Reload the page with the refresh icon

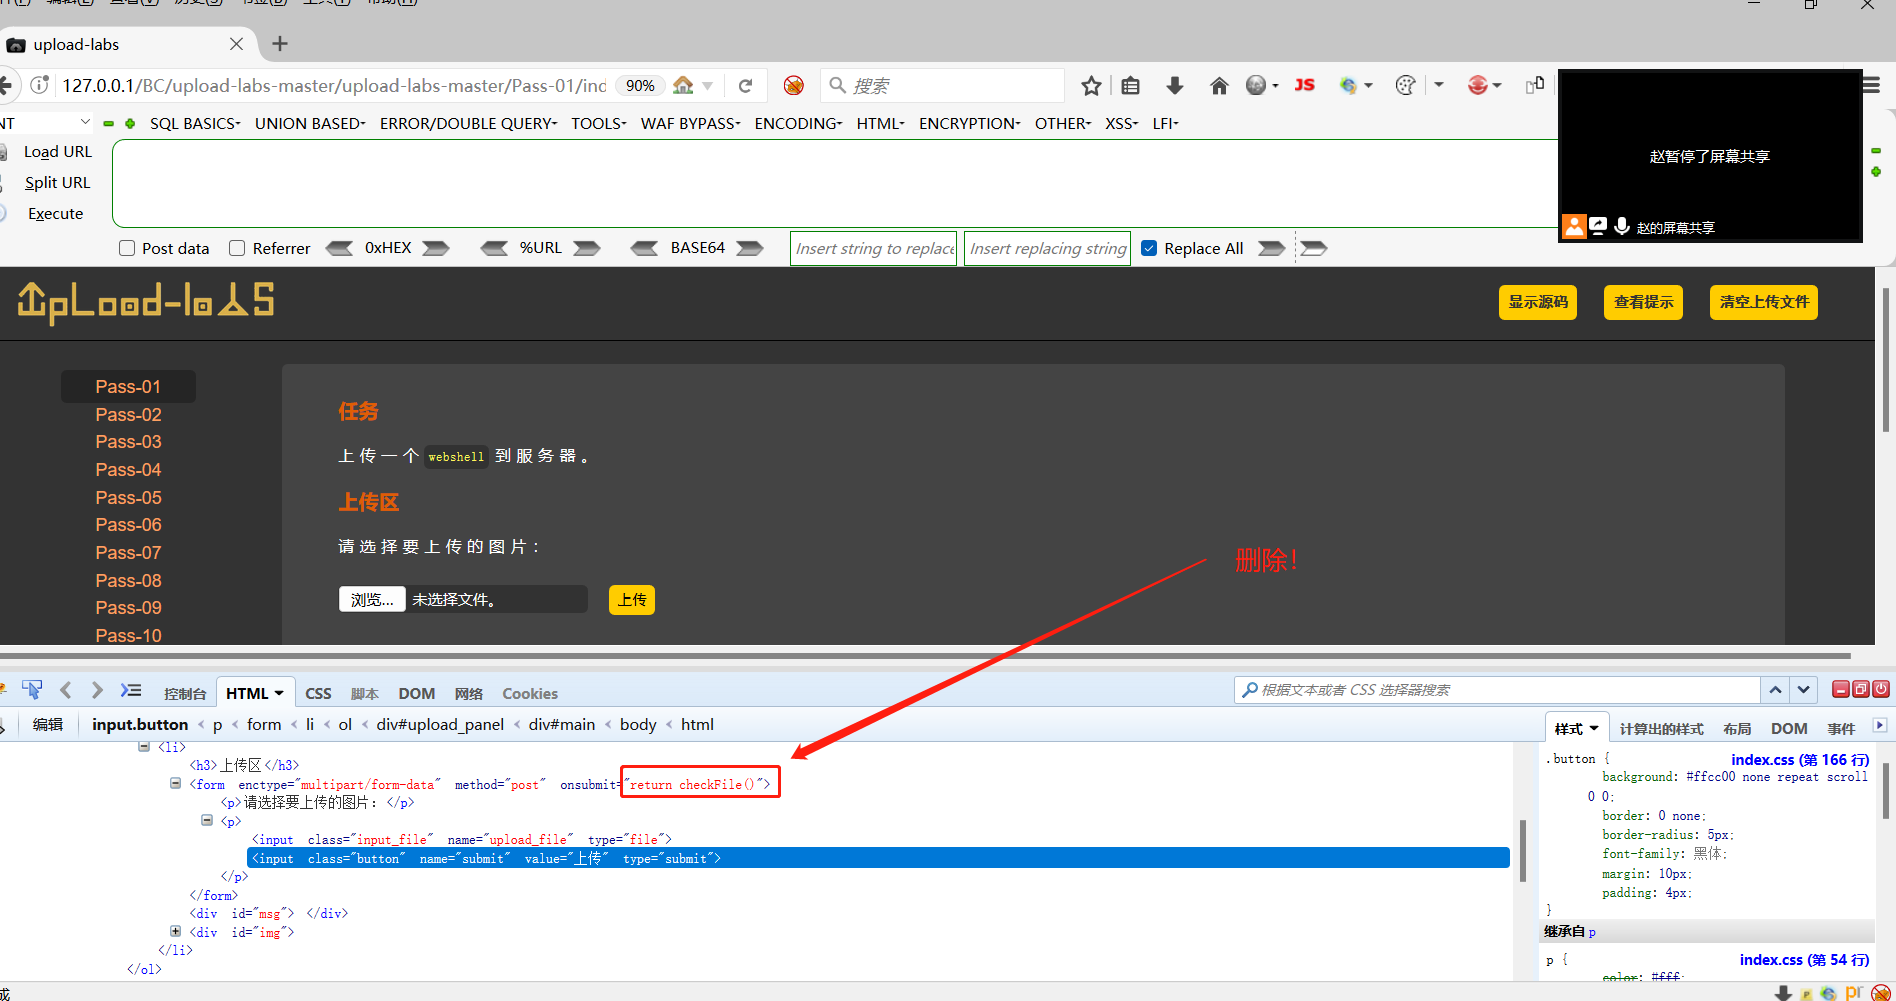(x=745, y=85)
